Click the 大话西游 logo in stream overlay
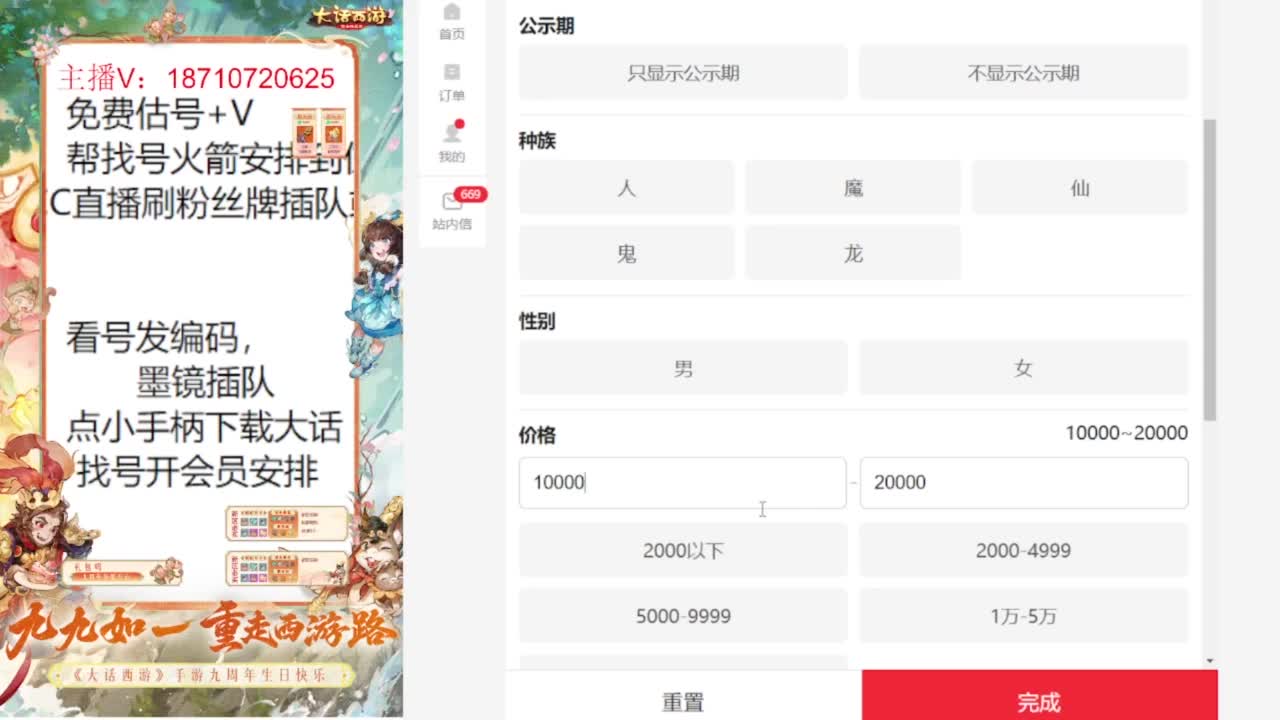The height and width of the screenshot is (720, 1280). point(350,16)
